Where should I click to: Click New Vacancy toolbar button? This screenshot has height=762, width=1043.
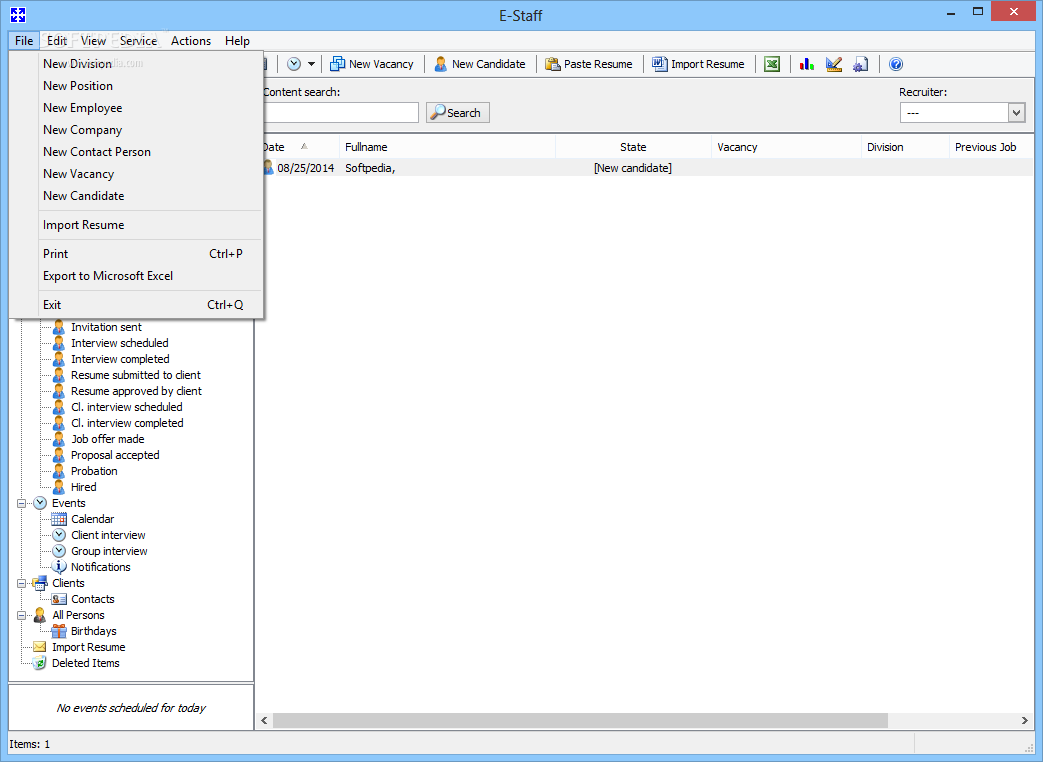372,64
